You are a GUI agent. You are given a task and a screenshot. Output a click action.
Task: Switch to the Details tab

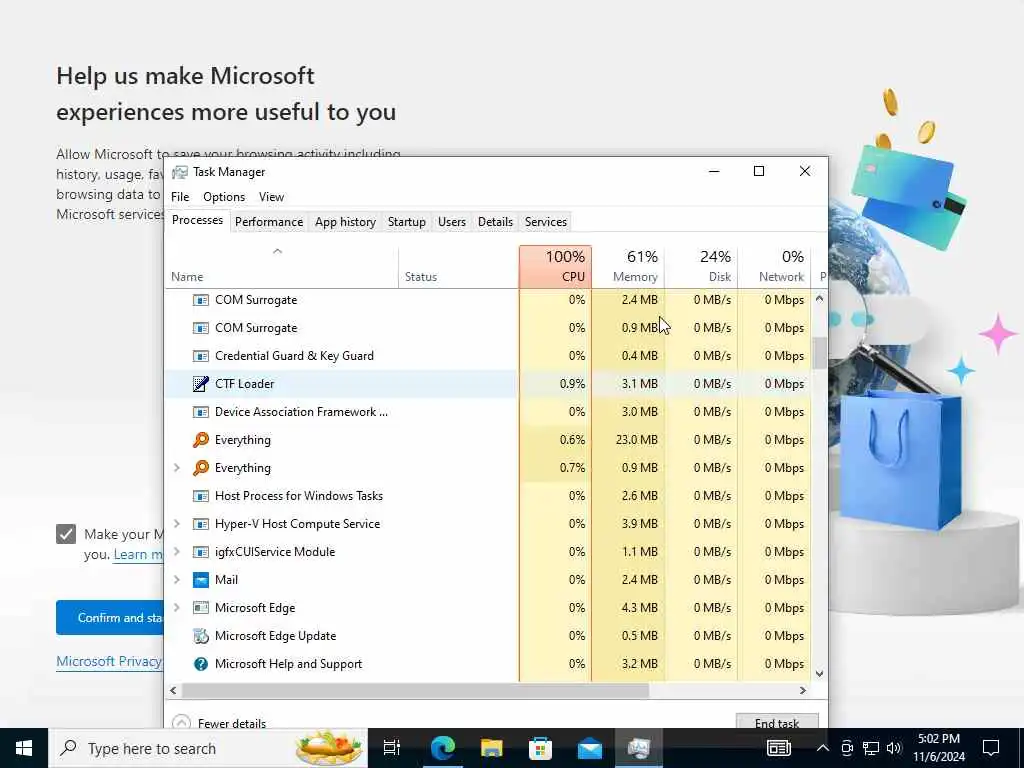(495, 222)
